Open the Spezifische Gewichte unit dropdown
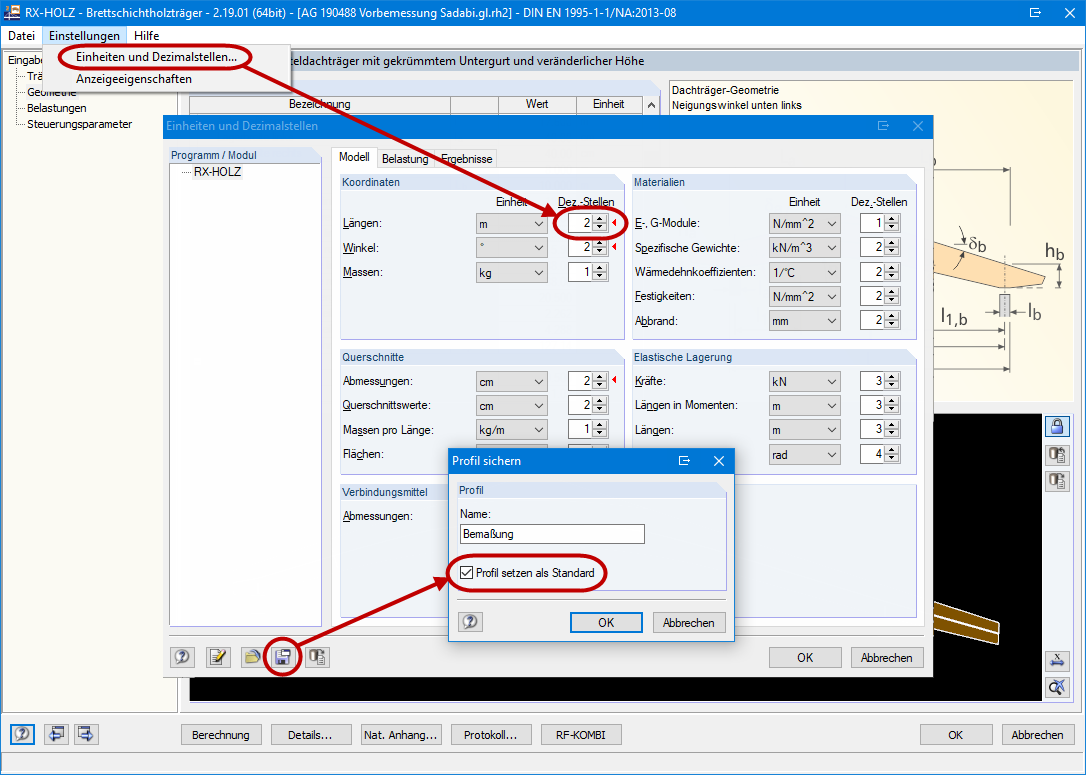This screenshot has width=1086, height=775. click(x=805, y=248)
